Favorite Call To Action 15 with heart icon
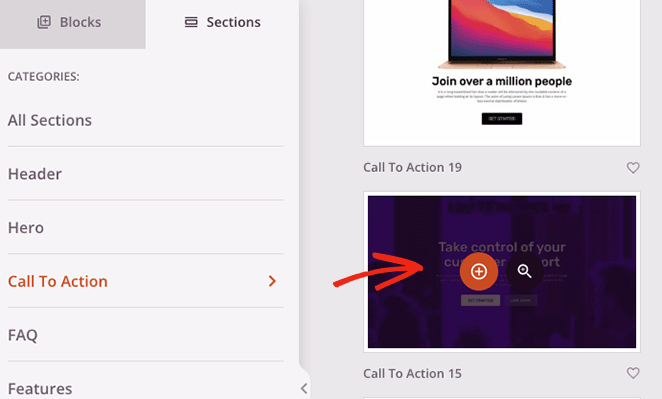The height and width of the screenshot is (399, 662). click(x=633, y=373)
